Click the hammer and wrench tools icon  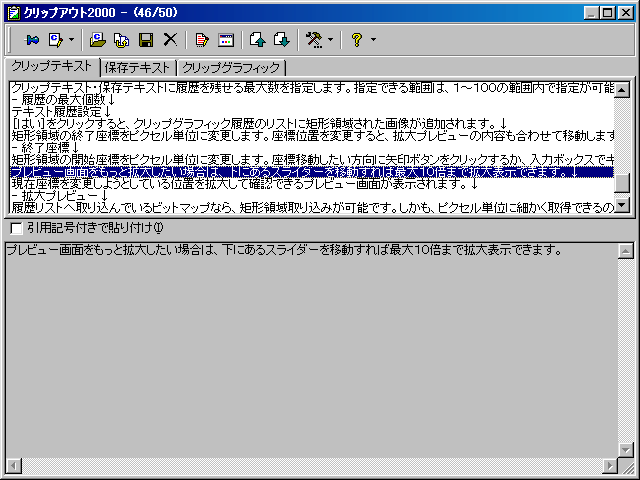tap(314, 40)
